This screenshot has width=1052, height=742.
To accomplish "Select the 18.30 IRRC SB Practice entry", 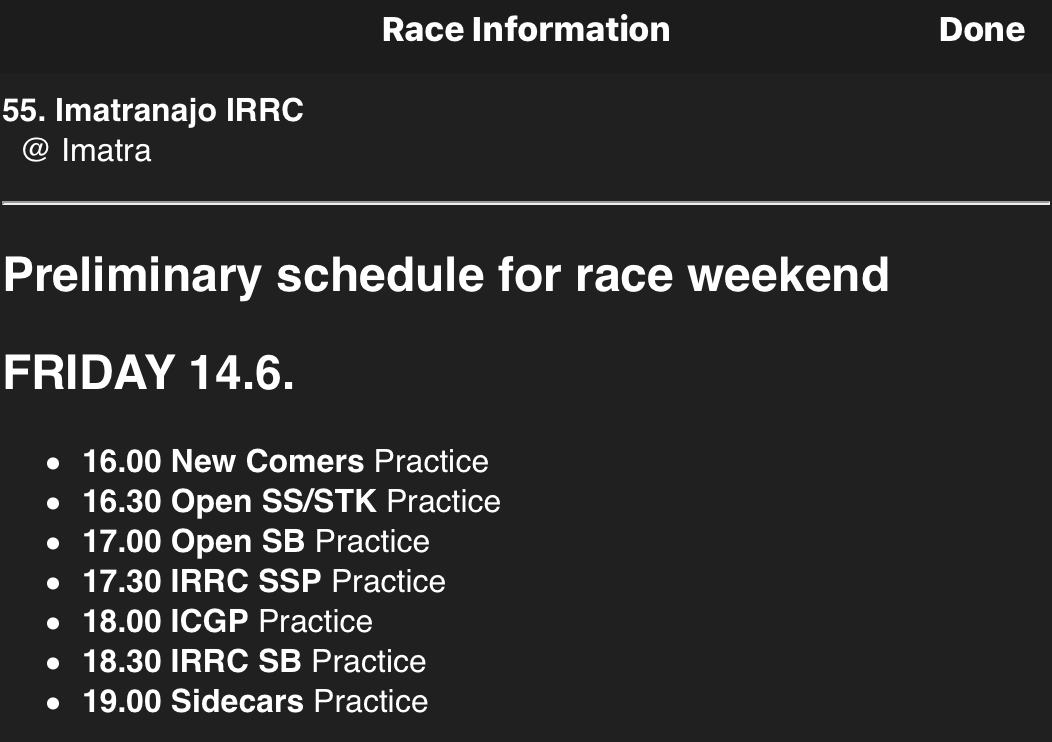I will [x=254, y=661].
